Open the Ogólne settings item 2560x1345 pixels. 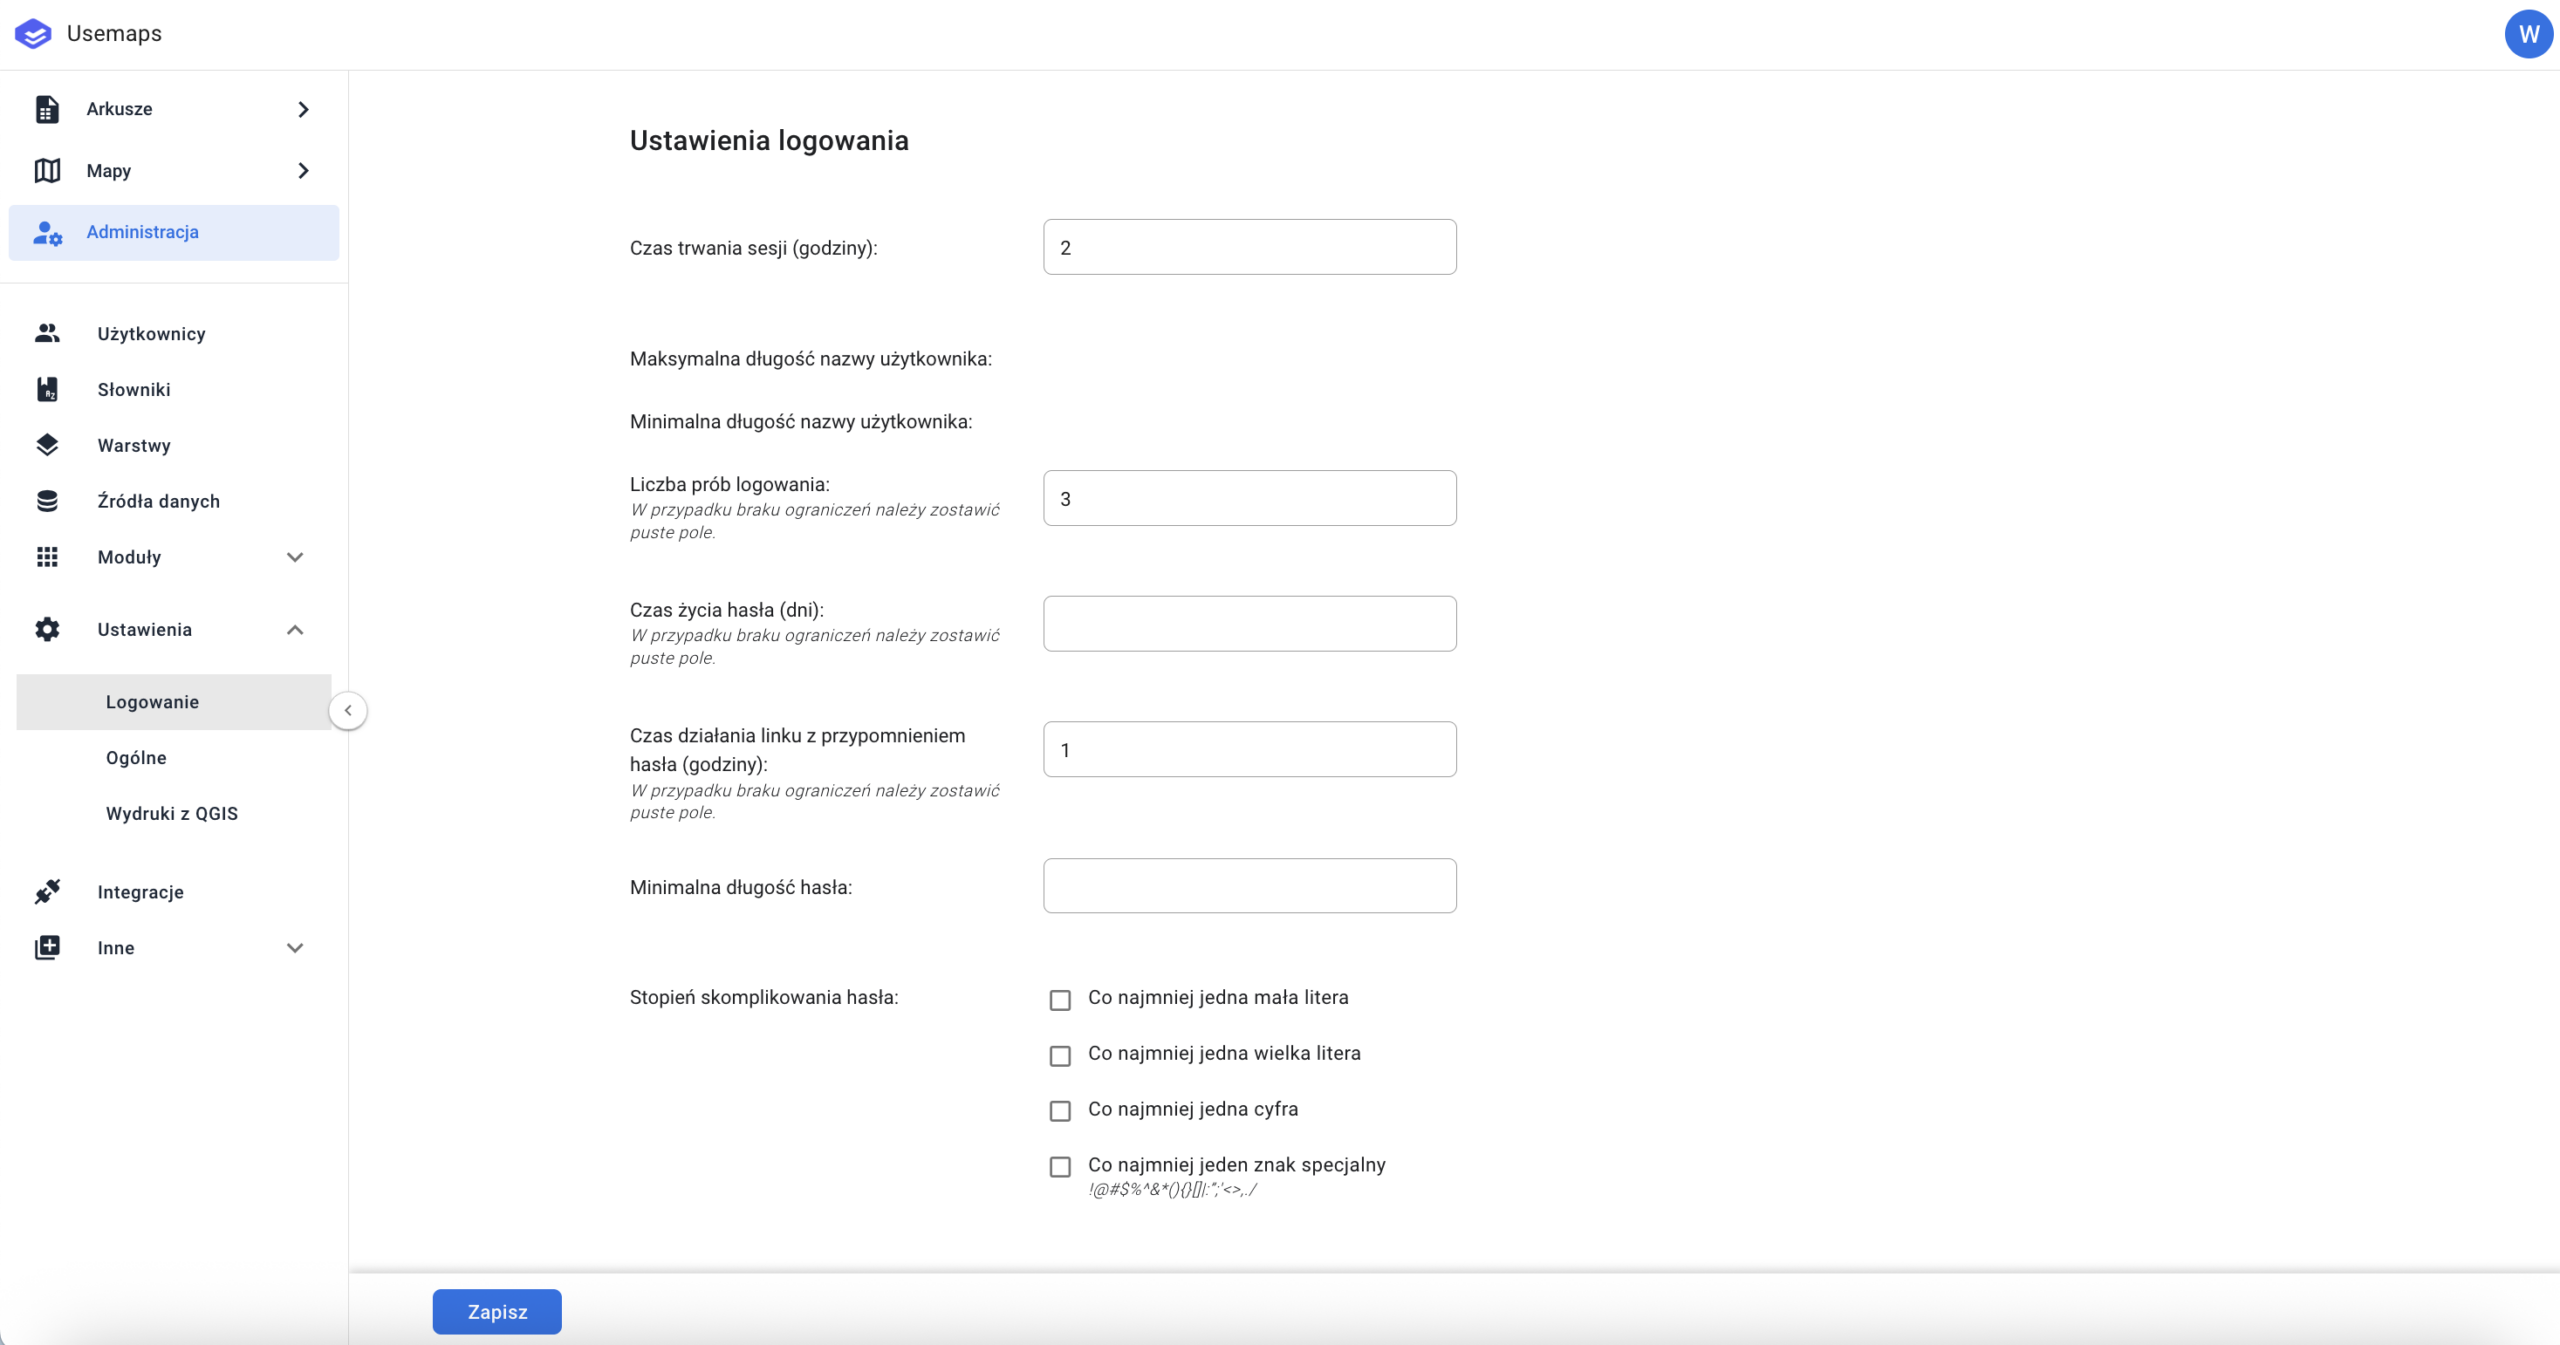136,757
